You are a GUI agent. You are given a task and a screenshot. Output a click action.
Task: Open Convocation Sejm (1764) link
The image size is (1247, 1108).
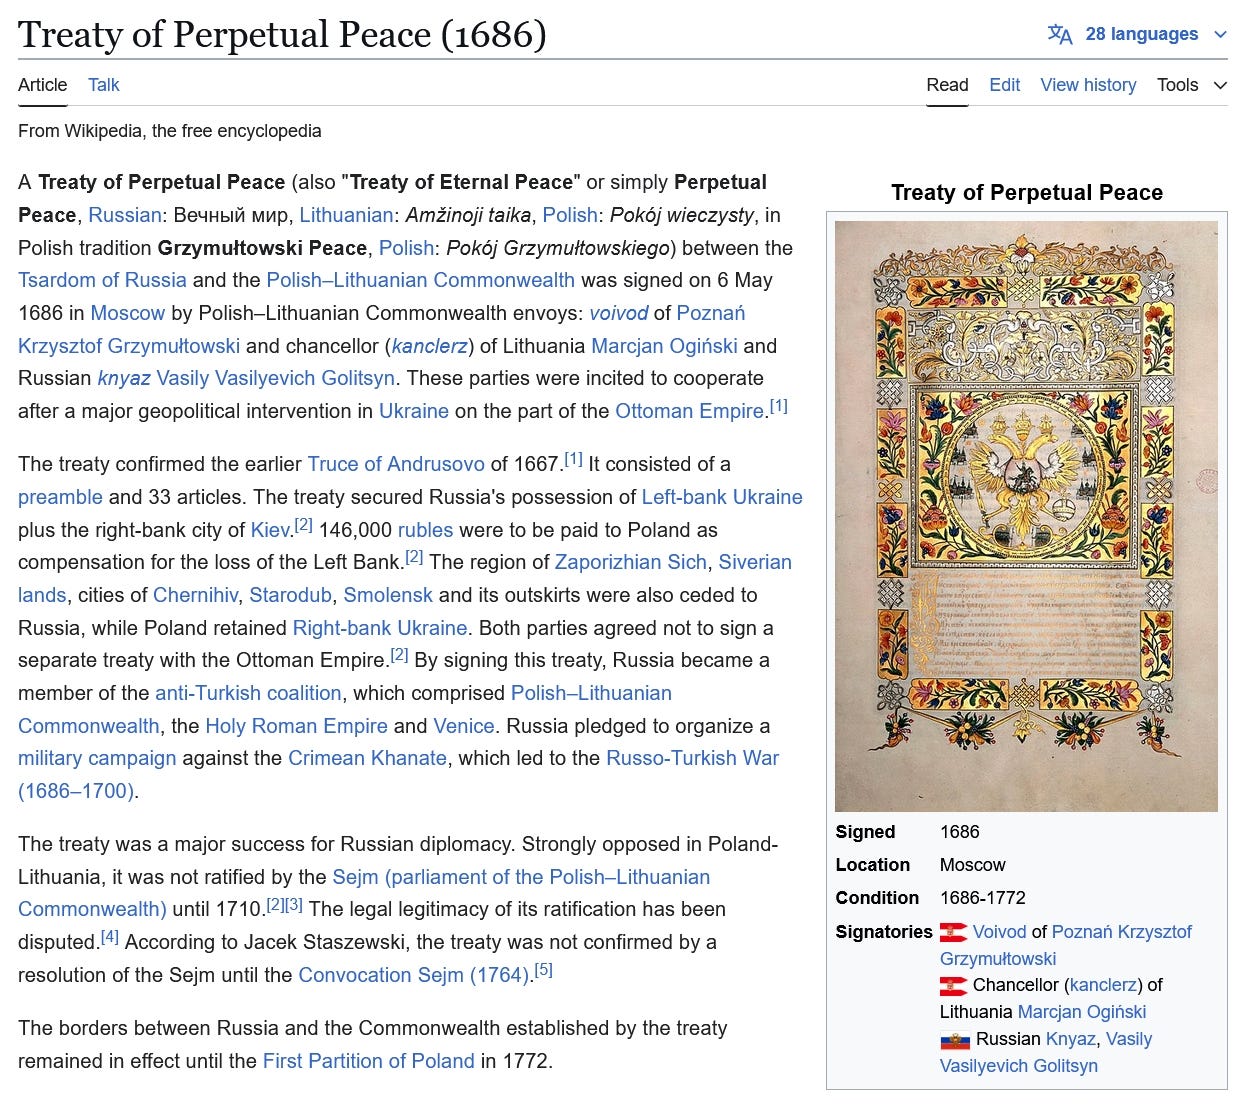click(413, 975)
